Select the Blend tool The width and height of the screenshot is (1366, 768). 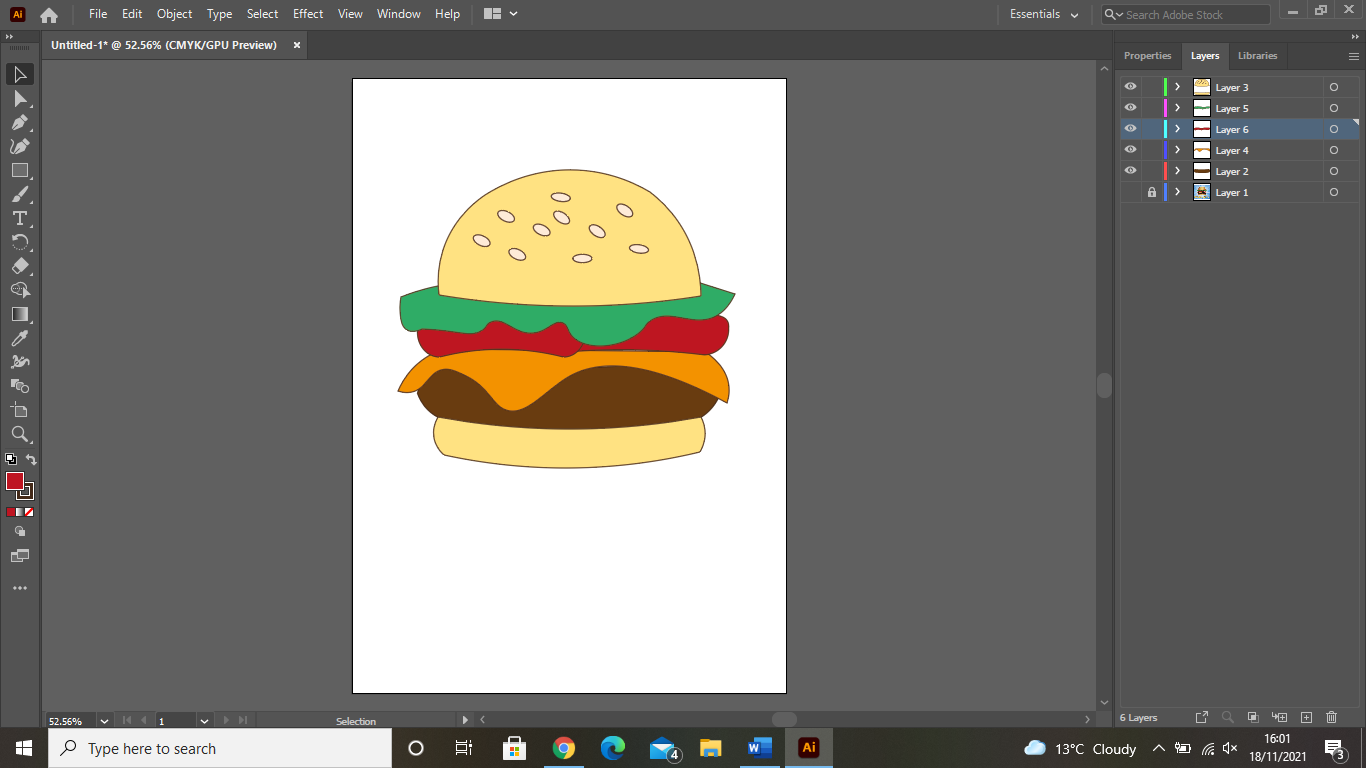pos(19,386)
